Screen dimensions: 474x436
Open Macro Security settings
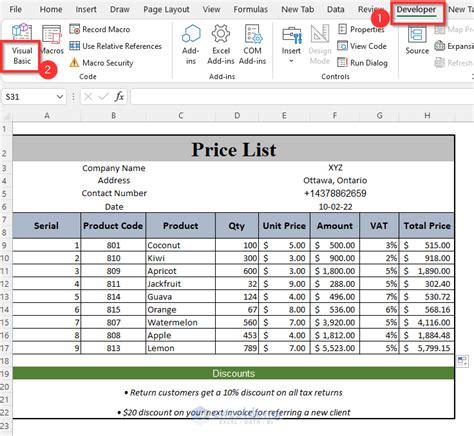(x=101, y=63)
